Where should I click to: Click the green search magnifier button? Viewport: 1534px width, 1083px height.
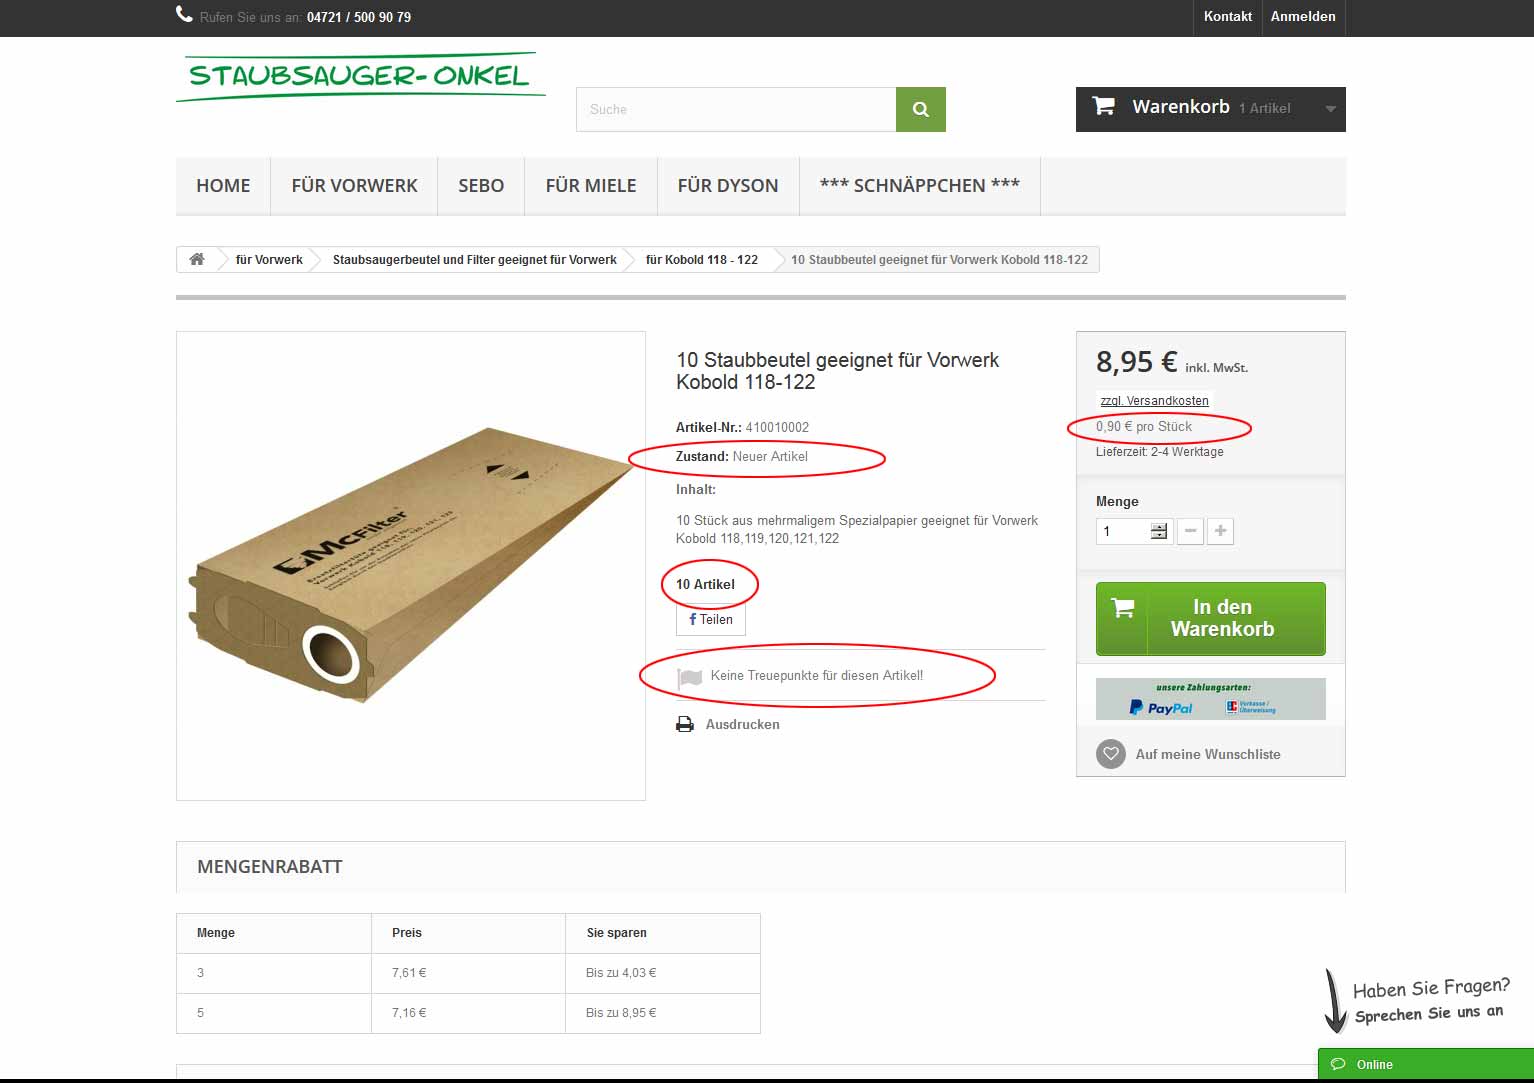point(921,109)
